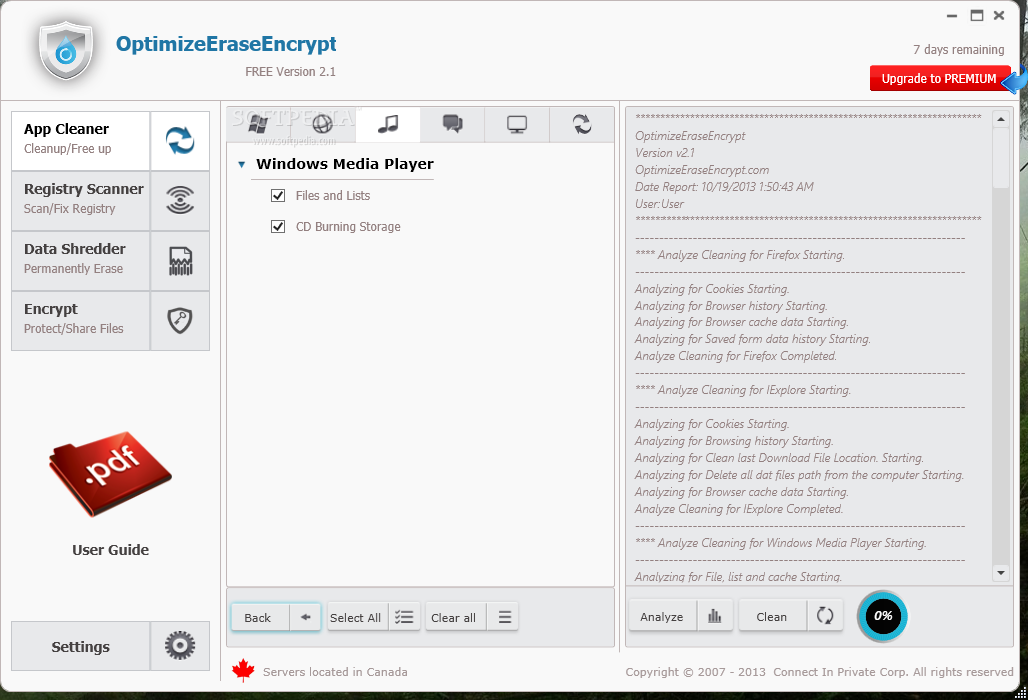Click 'Analyze Cleaning for Firefox Completed' line
This screenshot has height=700, width=1028.
(x=736, y=356)
